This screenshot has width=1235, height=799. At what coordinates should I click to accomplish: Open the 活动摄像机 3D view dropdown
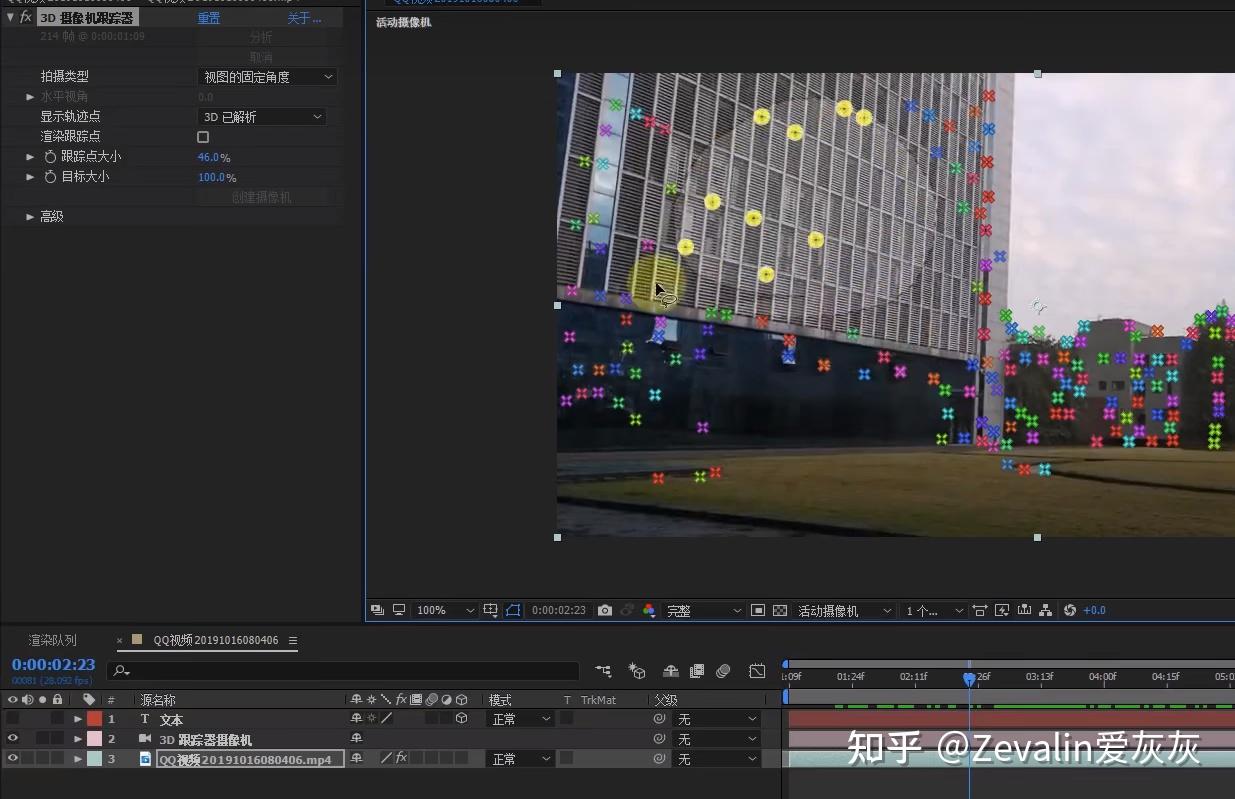(x=845, y=610)
